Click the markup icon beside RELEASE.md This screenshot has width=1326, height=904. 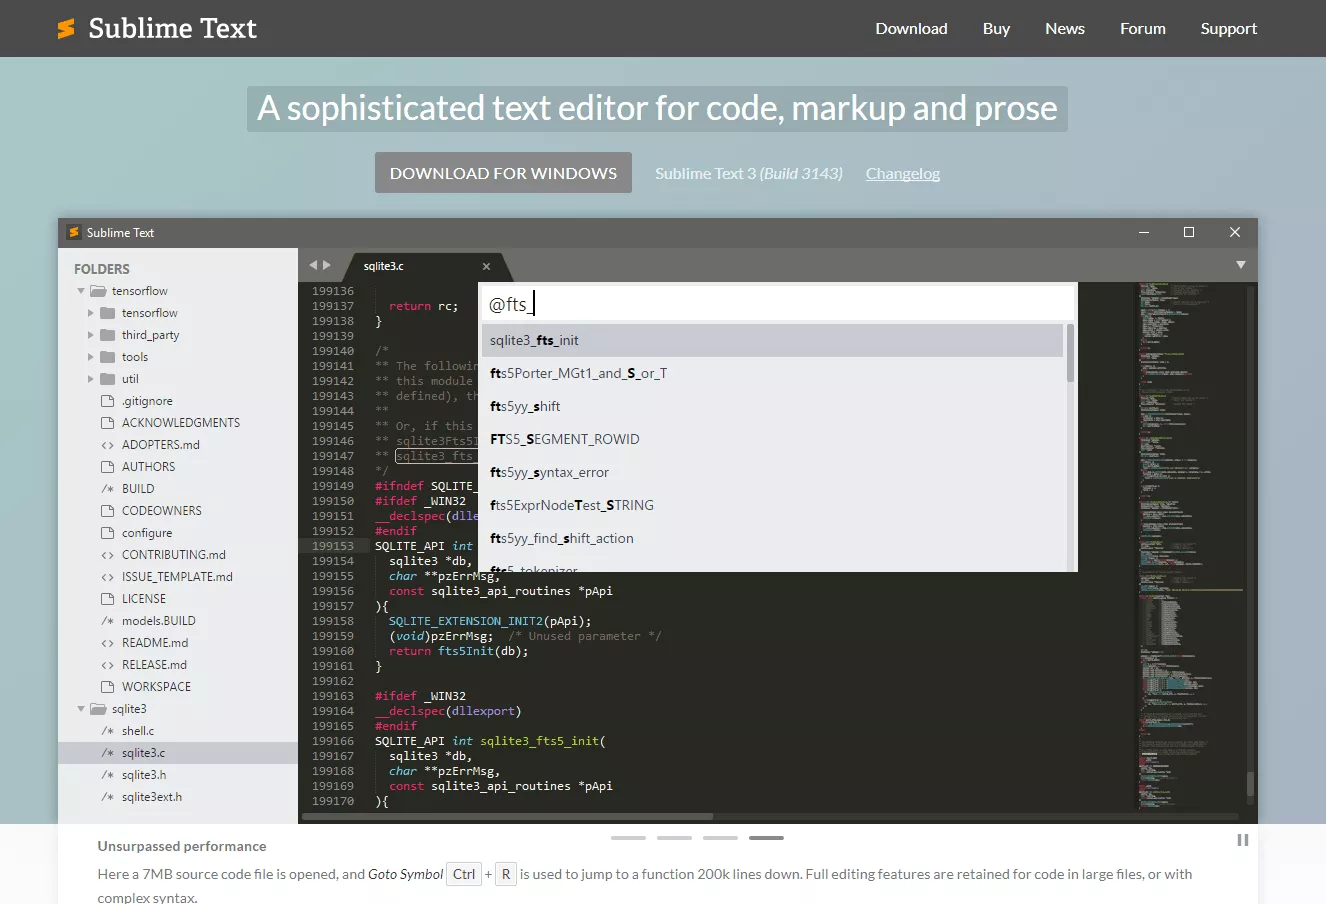(108, 665)
